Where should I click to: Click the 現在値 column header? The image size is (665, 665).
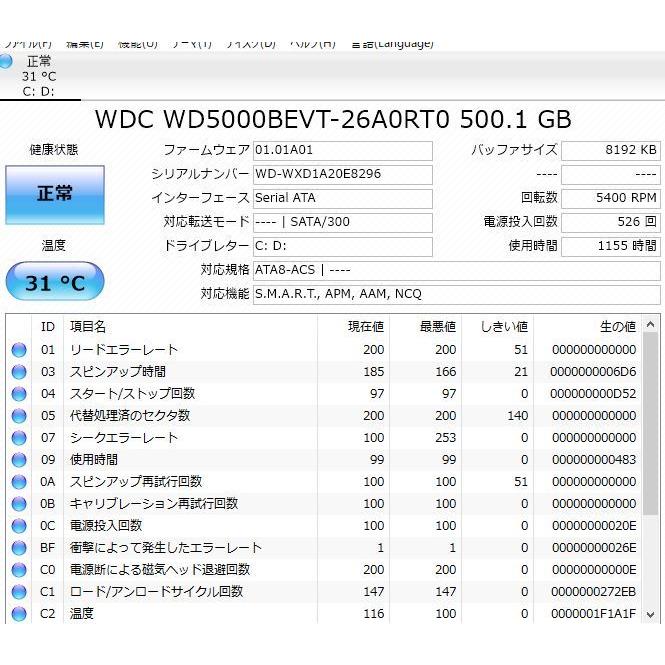[353, 327]
